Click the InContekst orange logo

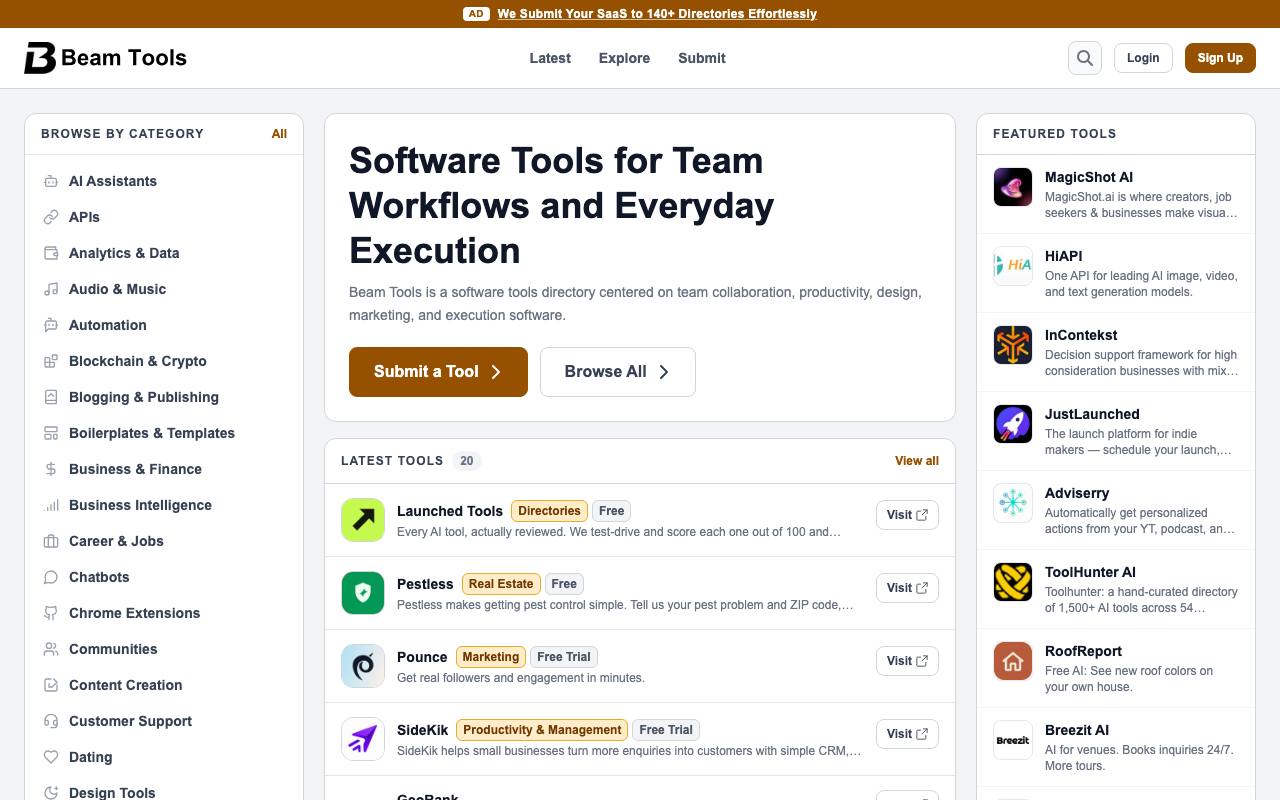tap(1013, 345)
